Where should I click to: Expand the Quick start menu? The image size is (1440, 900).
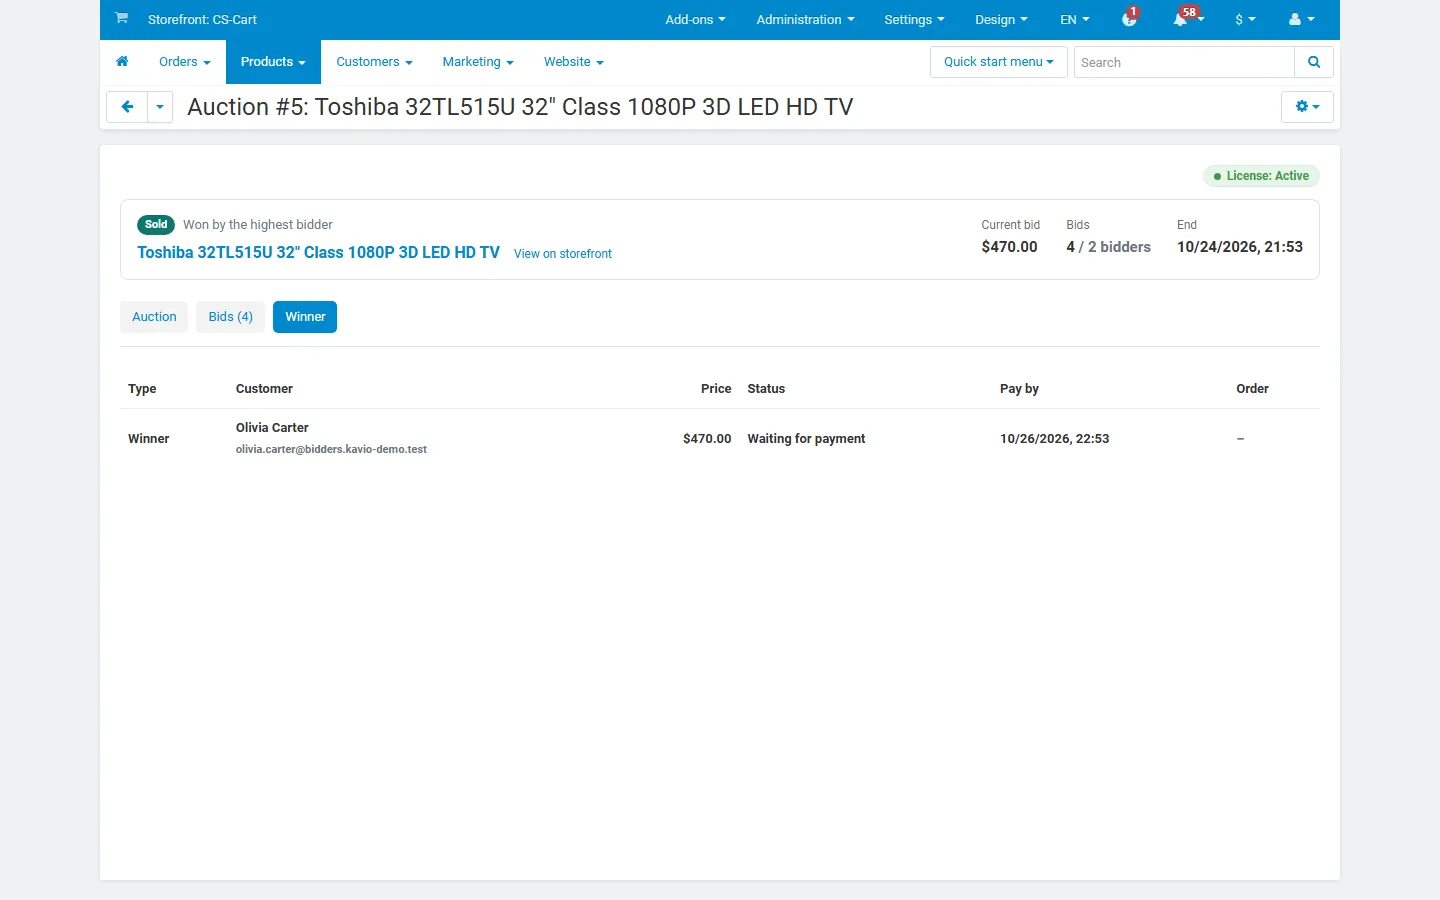pos(999,62)
